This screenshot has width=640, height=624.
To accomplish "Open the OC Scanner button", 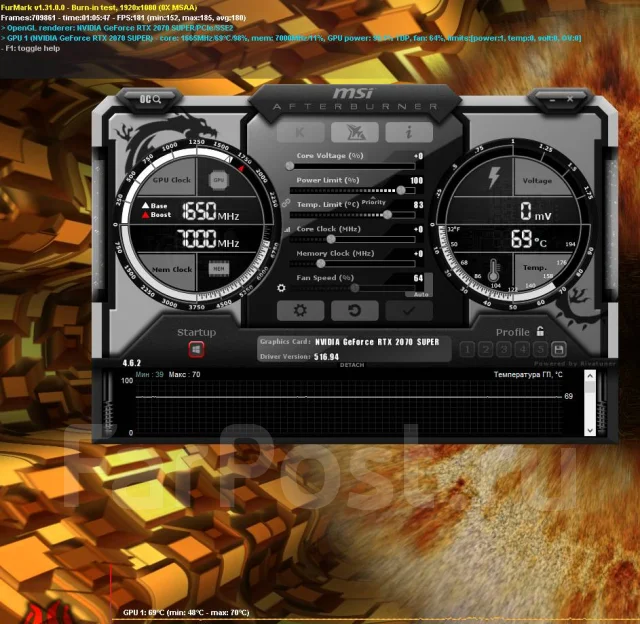I will tap(150, 99).
